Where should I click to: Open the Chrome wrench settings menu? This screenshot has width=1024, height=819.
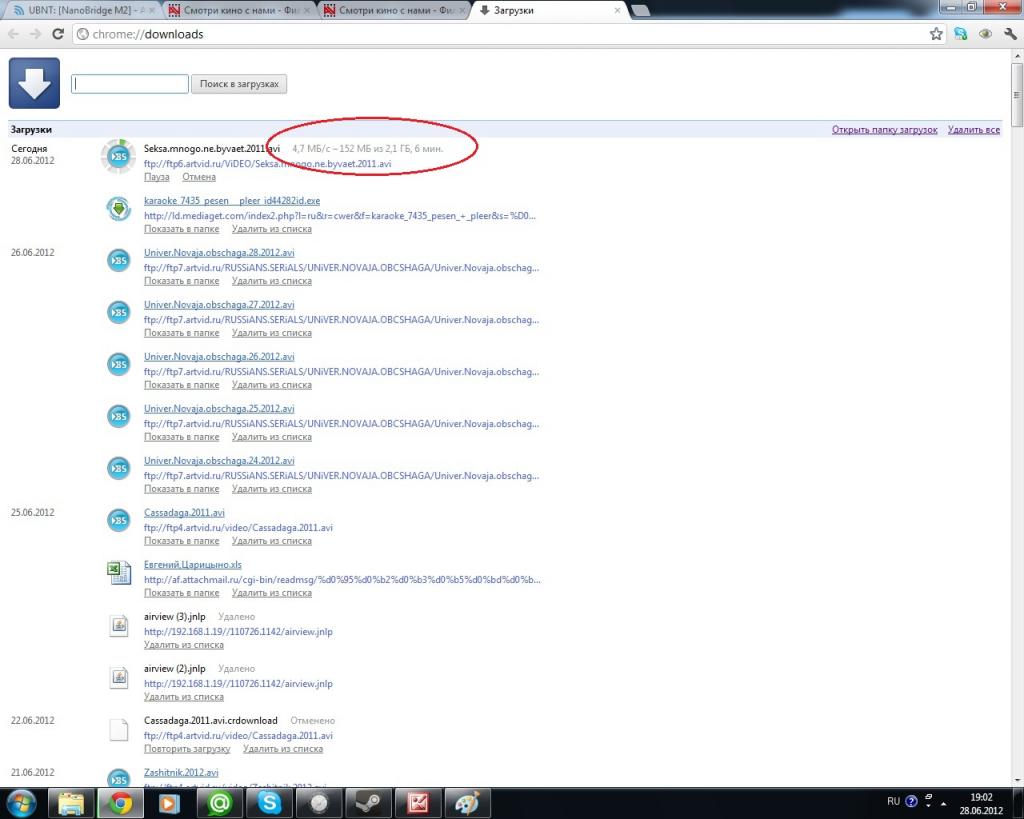point(1010,34)
